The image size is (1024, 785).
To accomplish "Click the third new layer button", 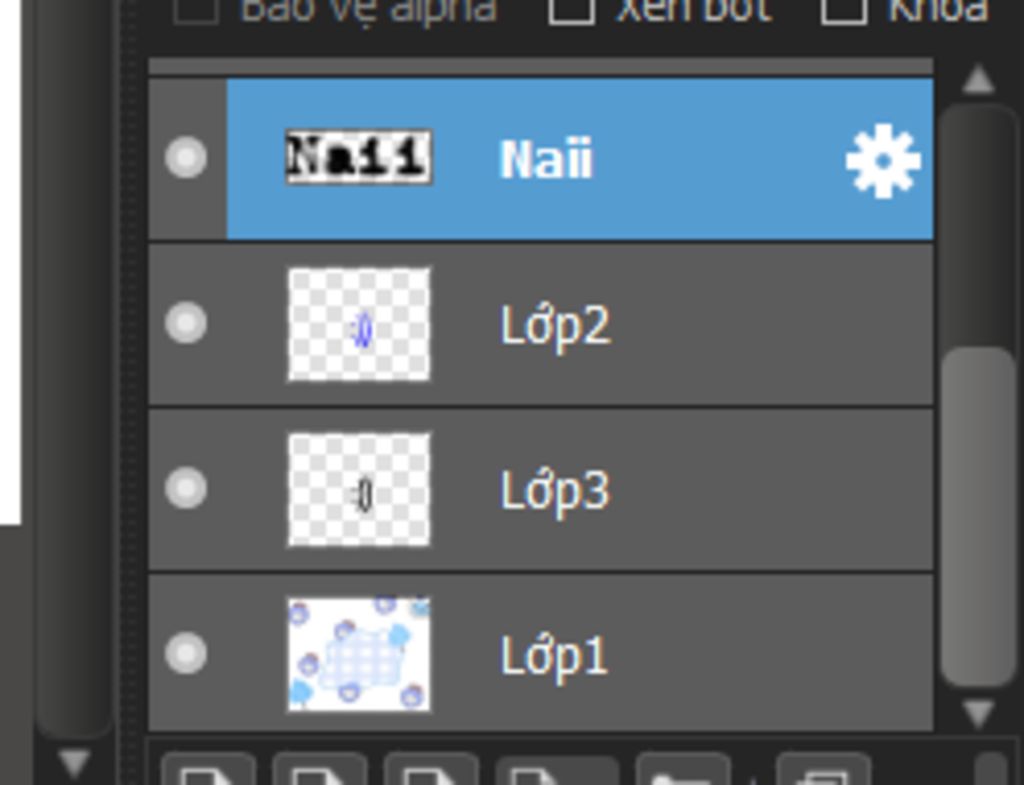I will point(431,769).
